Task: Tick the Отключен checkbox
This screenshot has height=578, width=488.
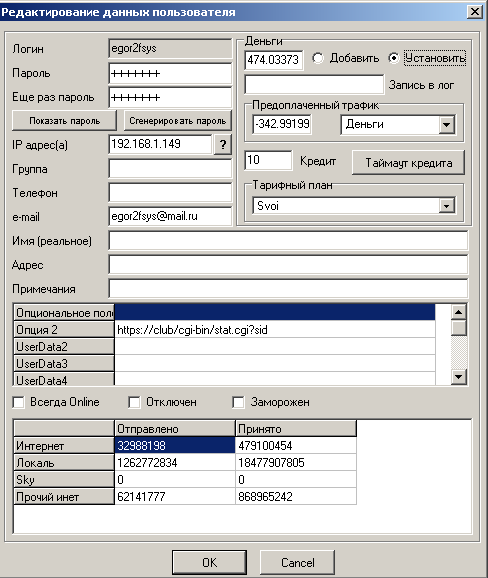Action: [134, 402]
